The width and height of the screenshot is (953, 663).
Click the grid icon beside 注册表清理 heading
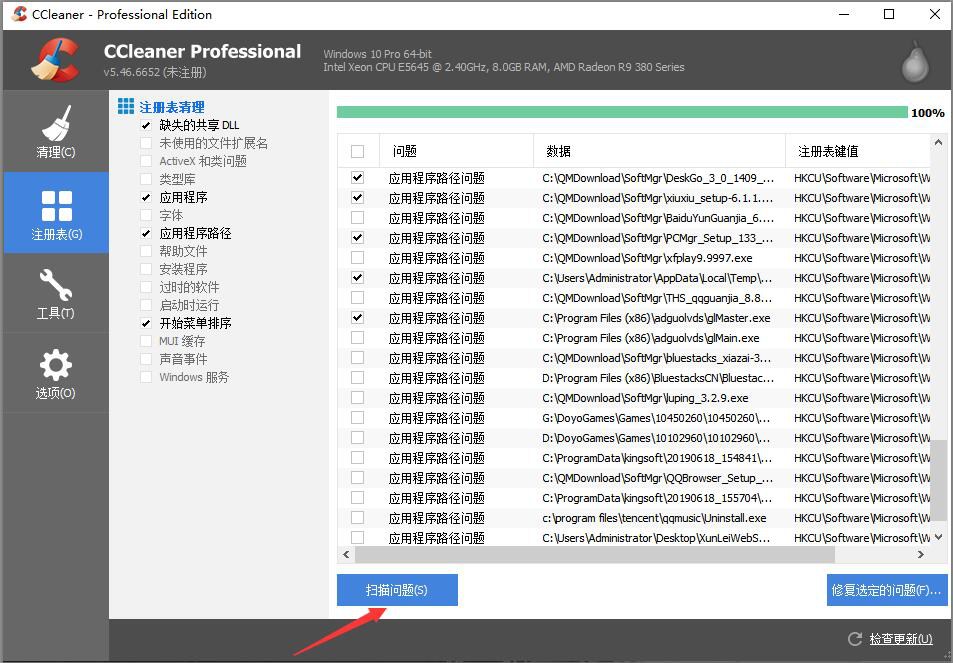(125, 105)
